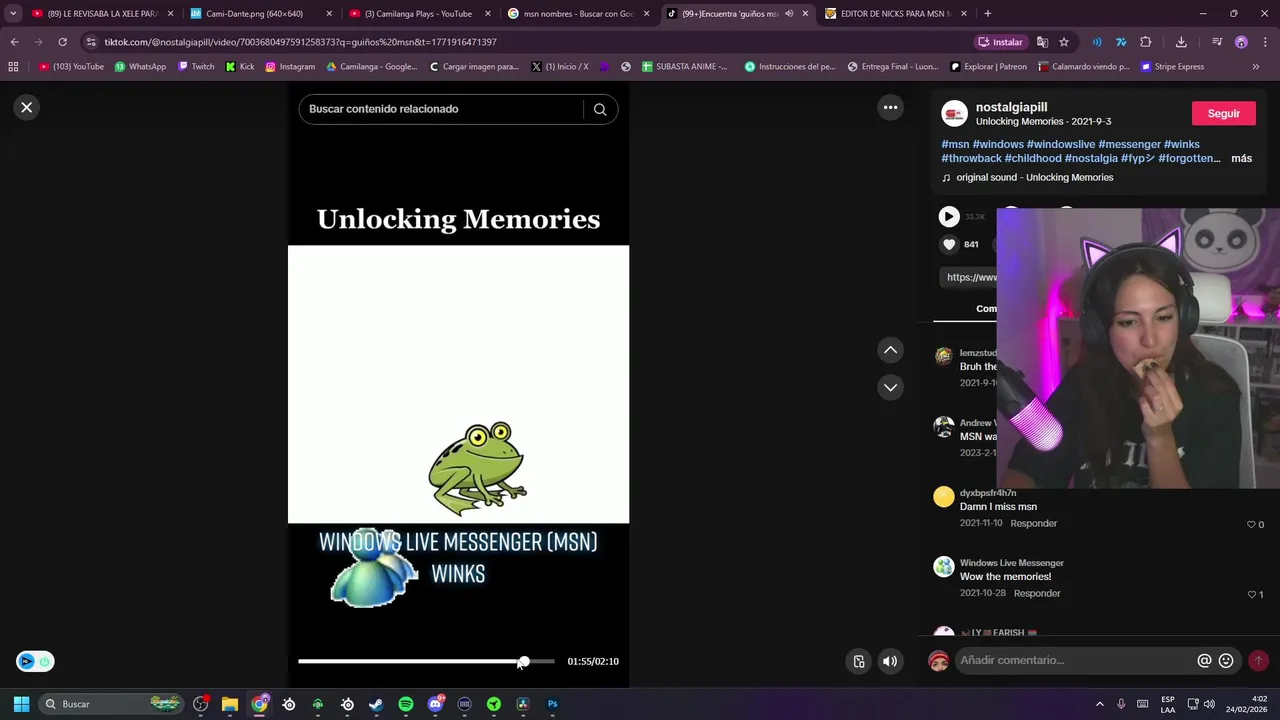Image resolution: width=1280 pixels, height=720 pixels.
Task: Open the tab search dropdown
Action: point(13,14)
